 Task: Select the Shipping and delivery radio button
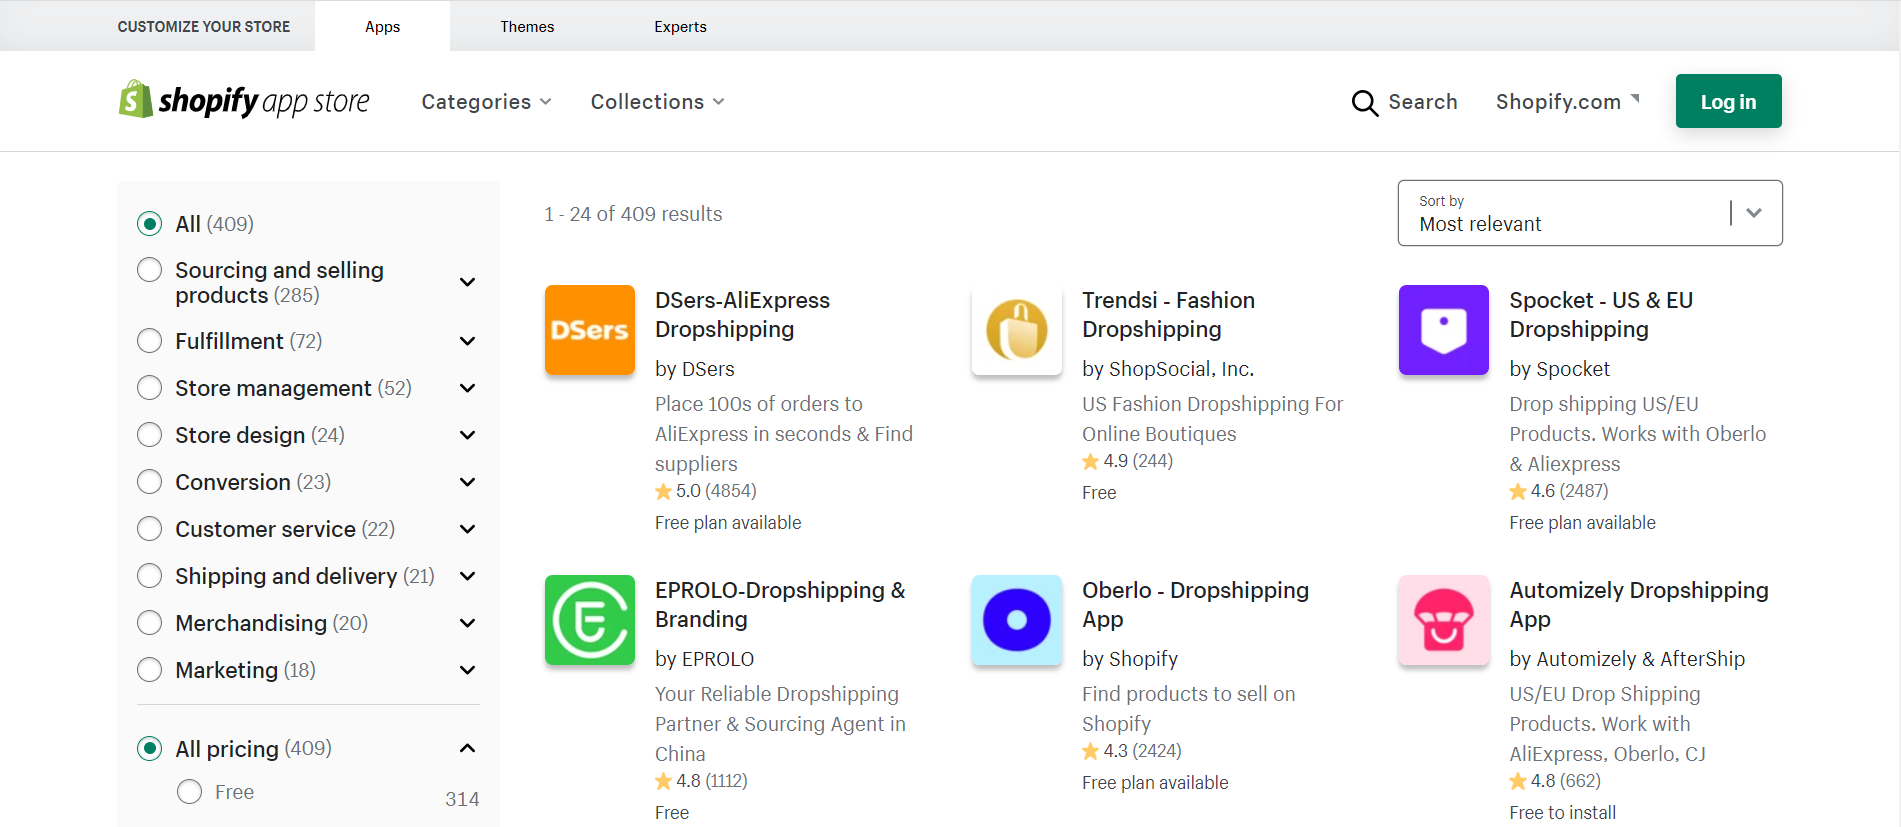coord(150,576)
